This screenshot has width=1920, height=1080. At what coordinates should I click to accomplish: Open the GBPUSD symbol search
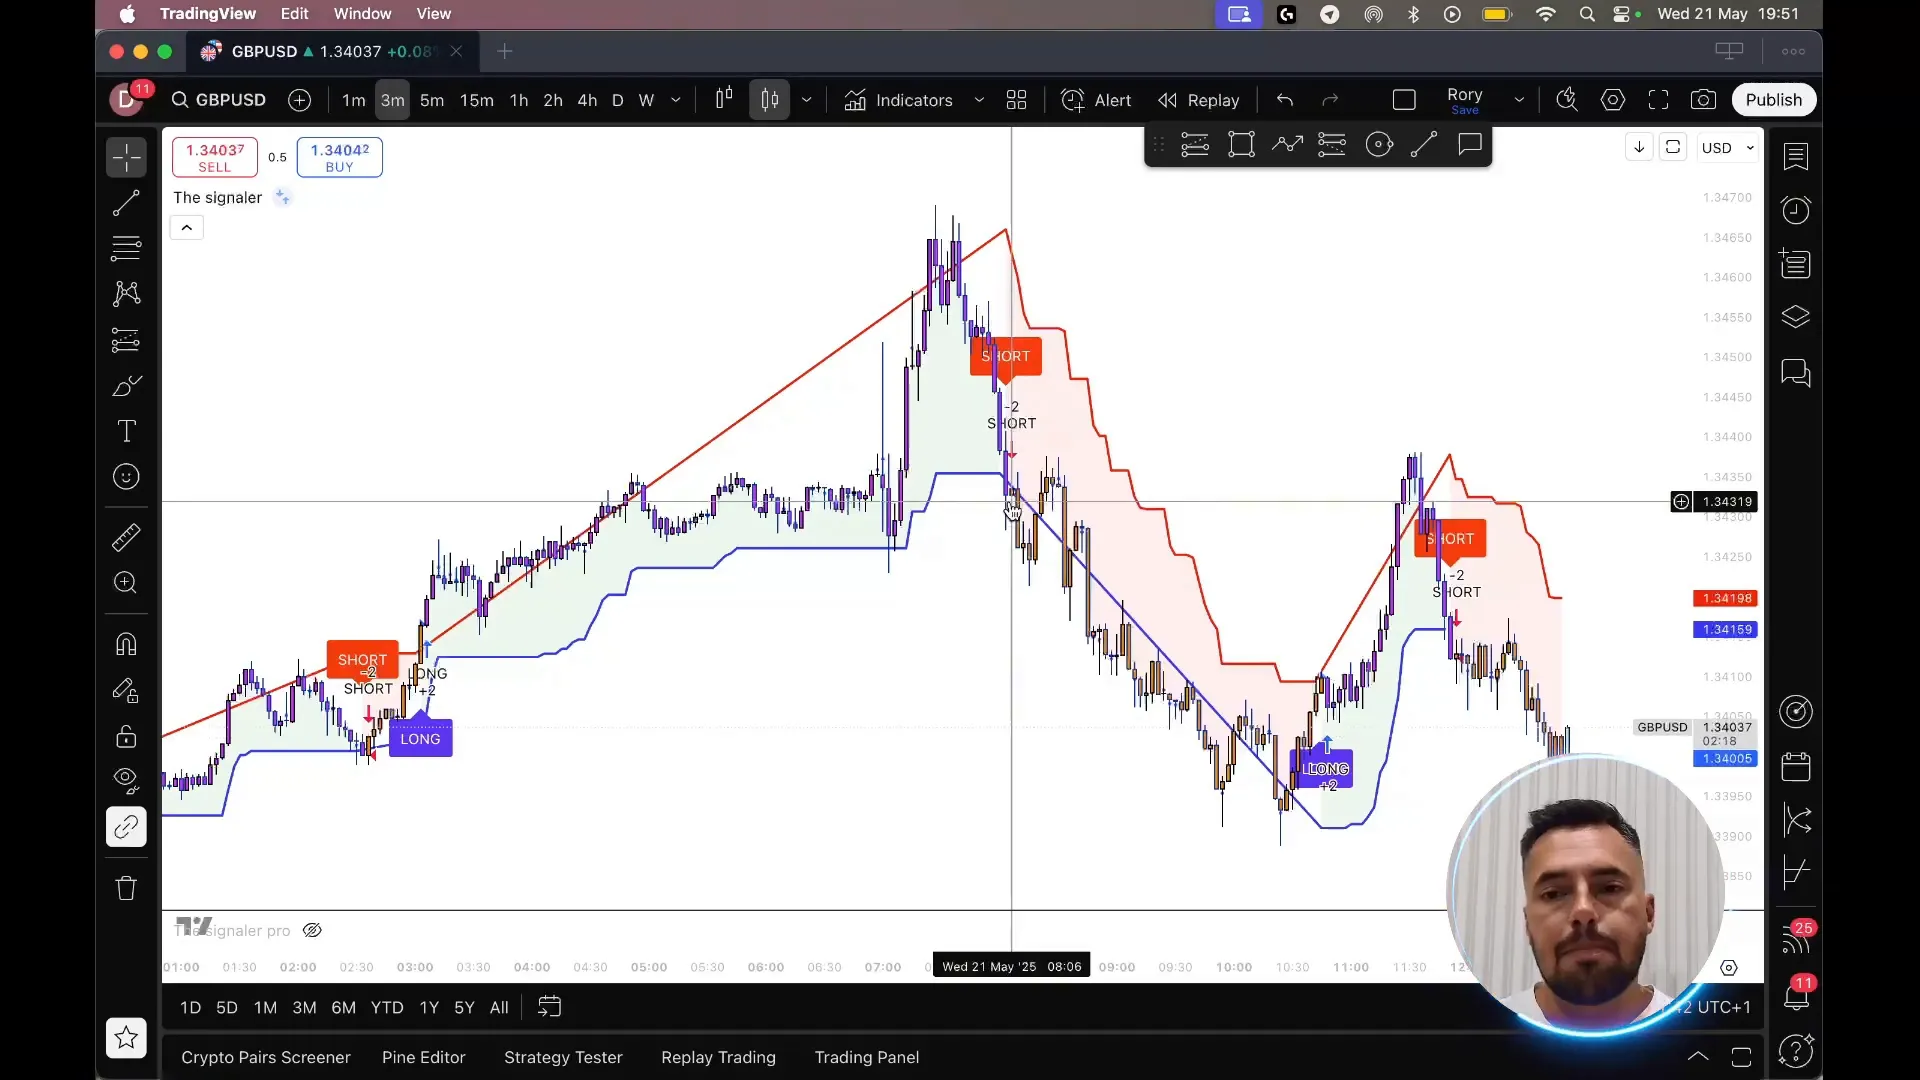[x=219, y=100]
